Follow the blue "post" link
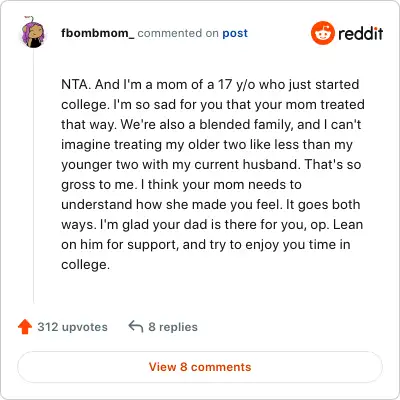Screen dimensions: 400x400 (235, 34)
